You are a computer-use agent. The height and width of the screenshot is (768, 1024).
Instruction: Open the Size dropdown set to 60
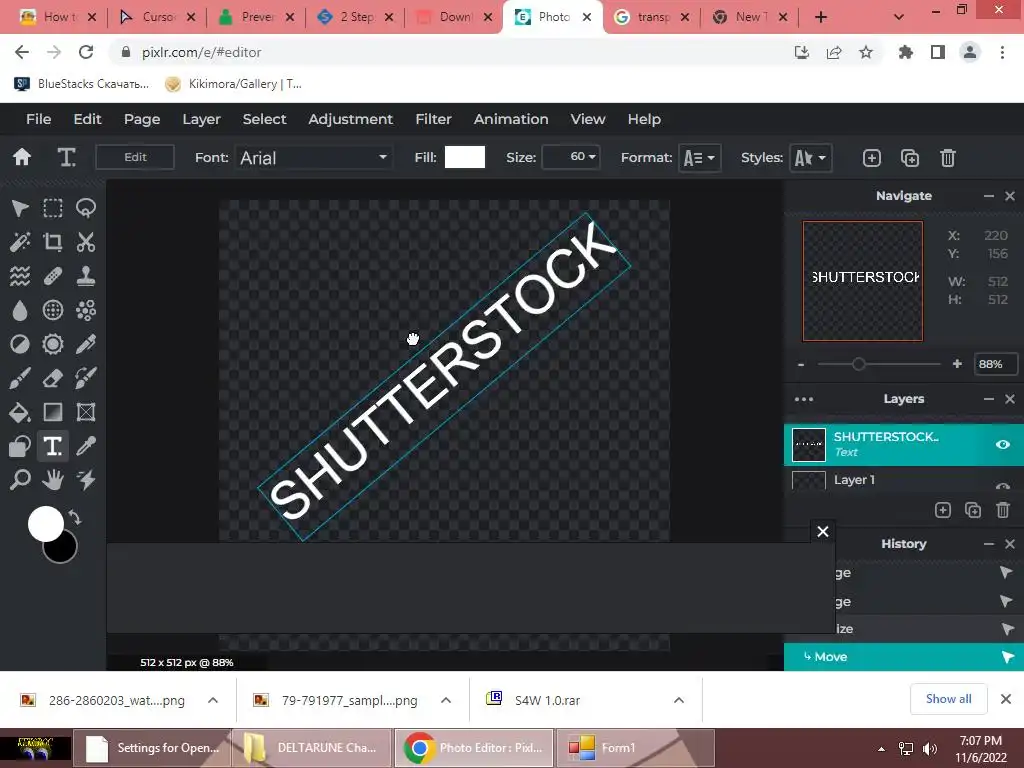point(571,157)
